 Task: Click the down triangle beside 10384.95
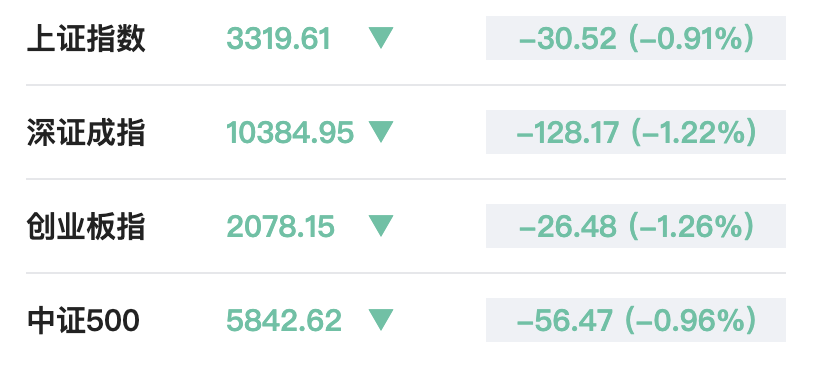[x=381, y=132]
